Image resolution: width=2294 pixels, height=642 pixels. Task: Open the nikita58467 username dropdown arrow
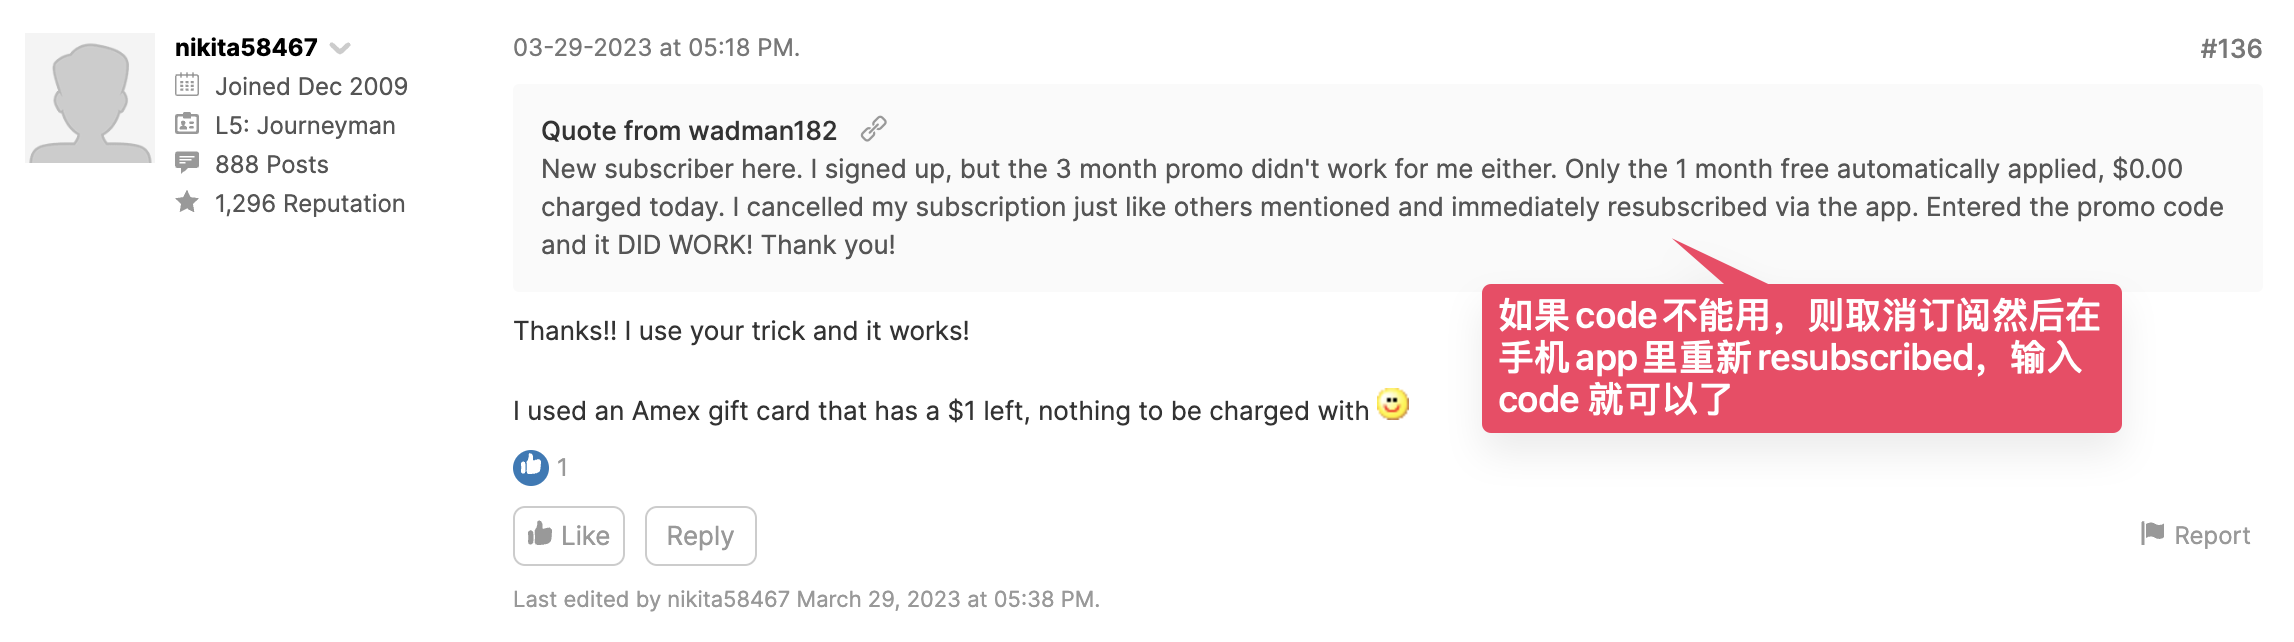[x=340, y=48]
